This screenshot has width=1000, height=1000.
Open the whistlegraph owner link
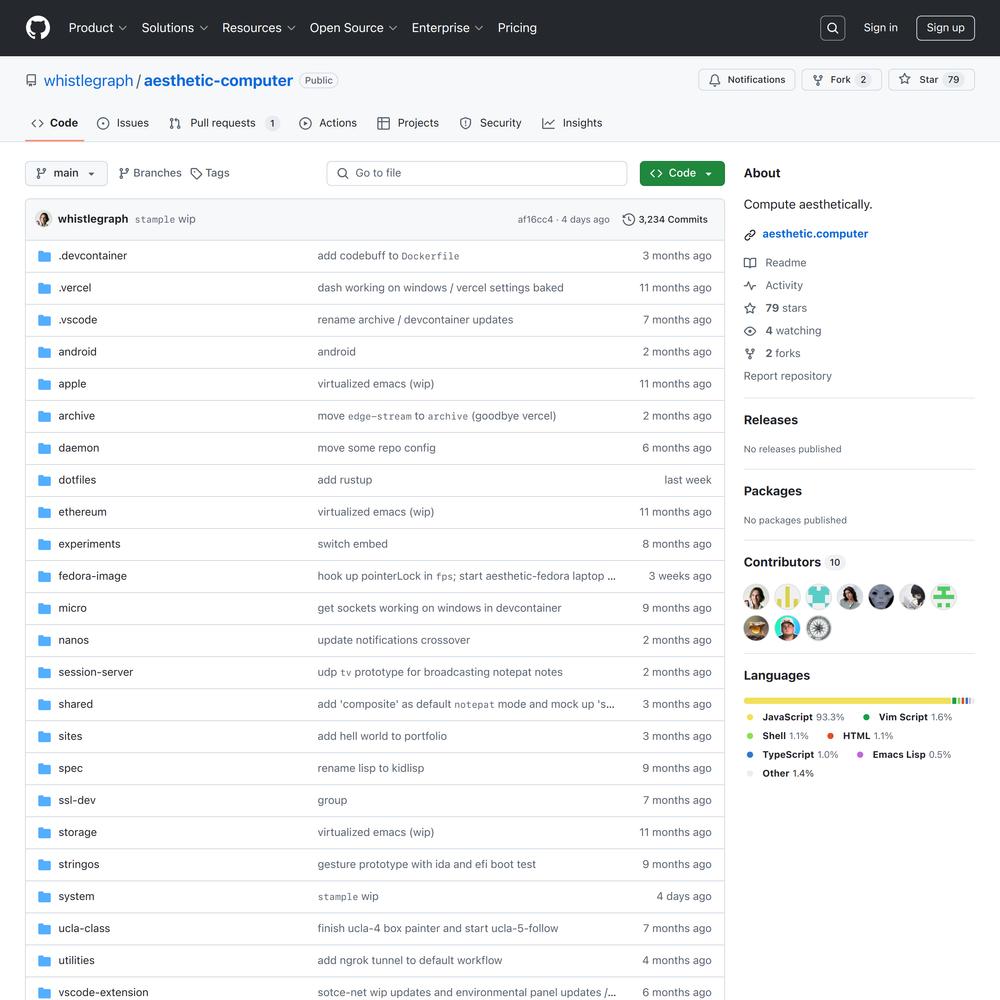click(x=88, y=81)
